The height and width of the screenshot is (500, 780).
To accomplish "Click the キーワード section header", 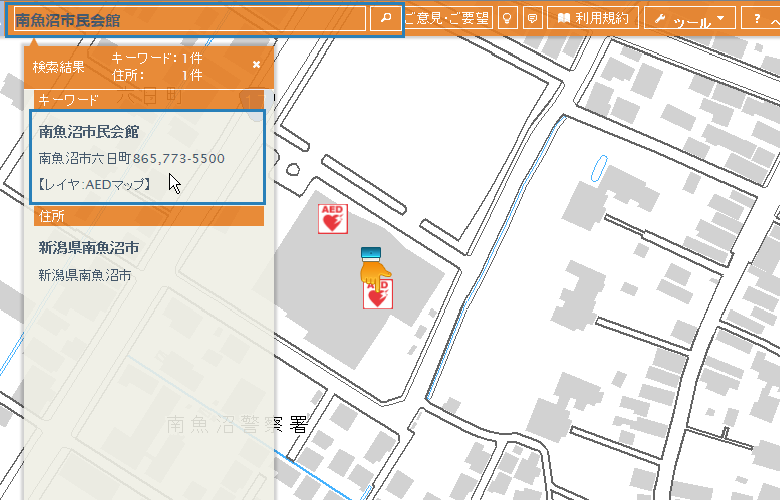I will coord(149,100).
